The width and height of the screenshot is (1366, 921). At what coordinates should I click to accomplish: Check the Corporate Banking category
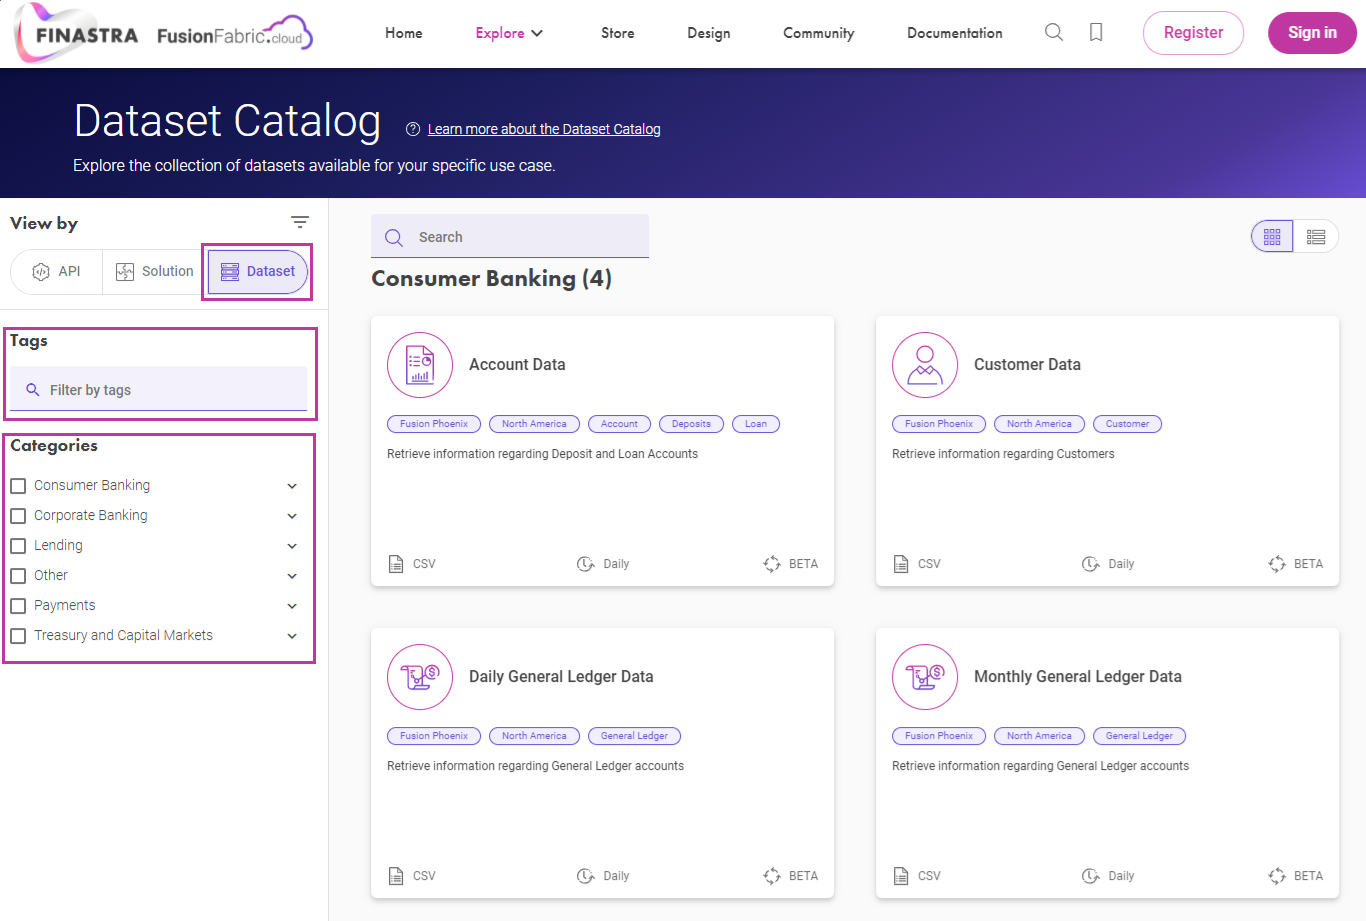(x=18, y=516)
